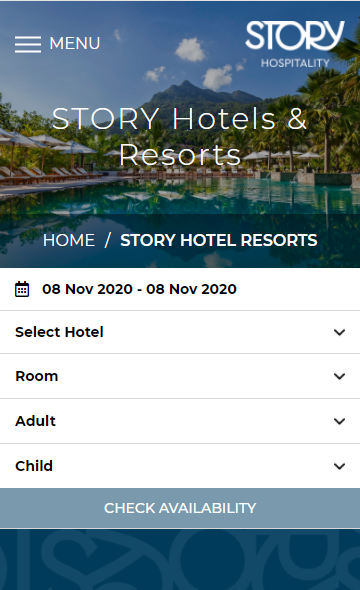Click the STORY Hotels & Resorts heading
Screen dimensions: 360x590
(x=180, y=136)
